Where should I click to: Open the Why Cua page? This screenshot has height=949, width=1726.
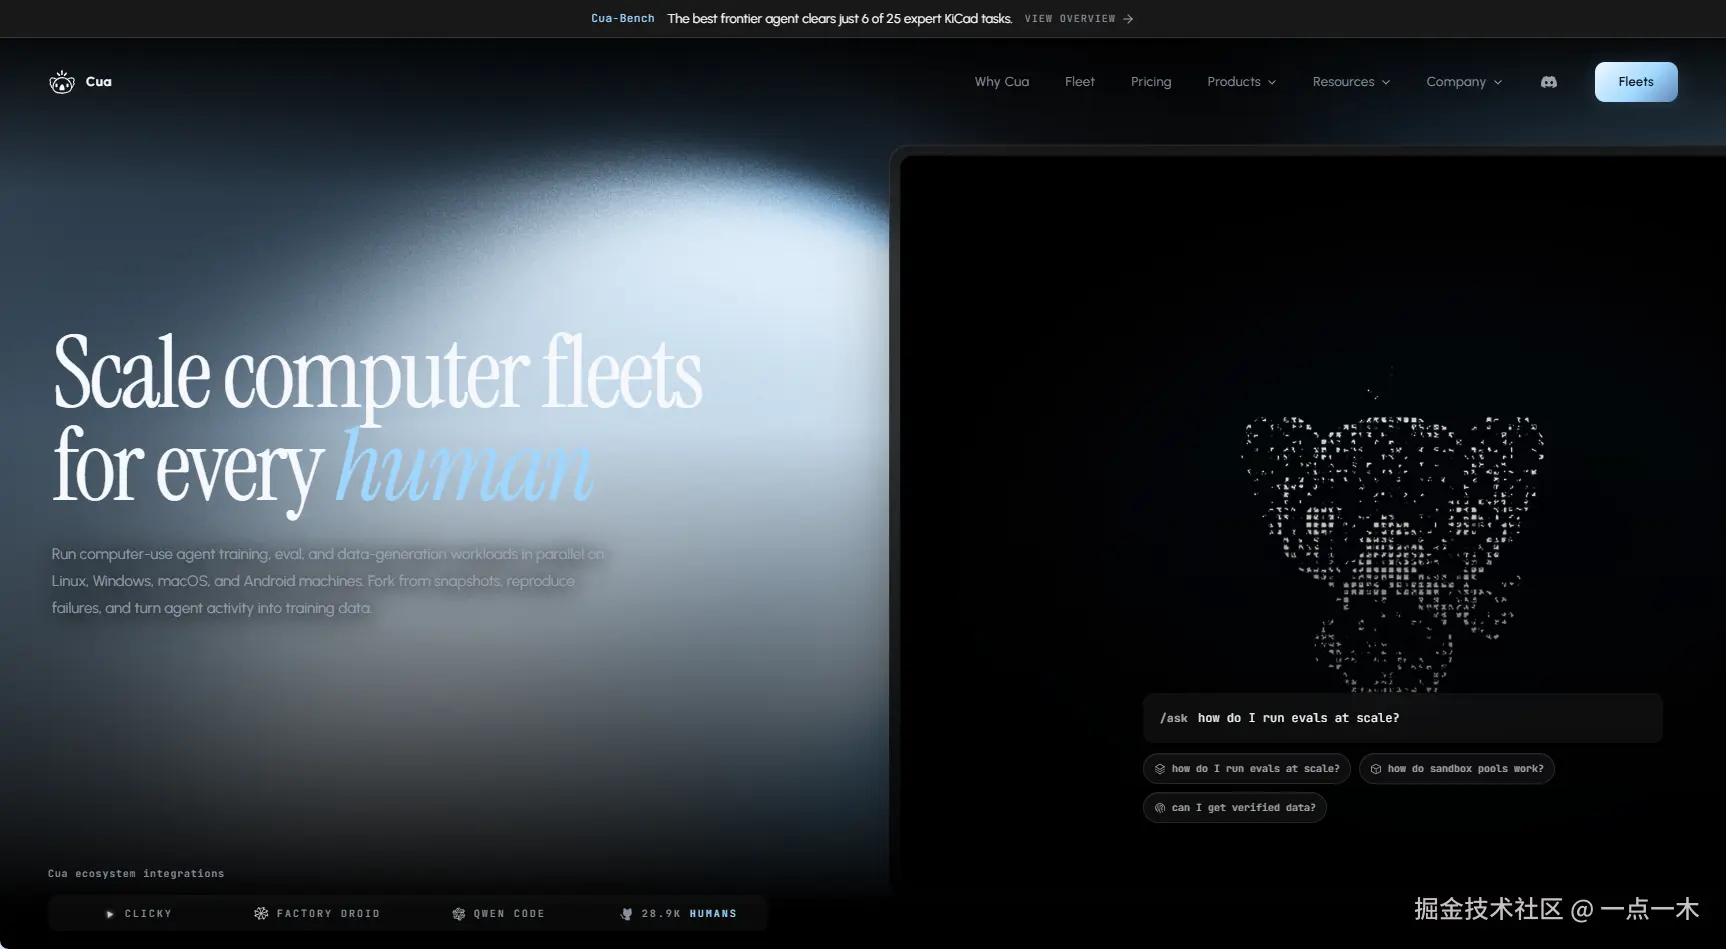1002,82
